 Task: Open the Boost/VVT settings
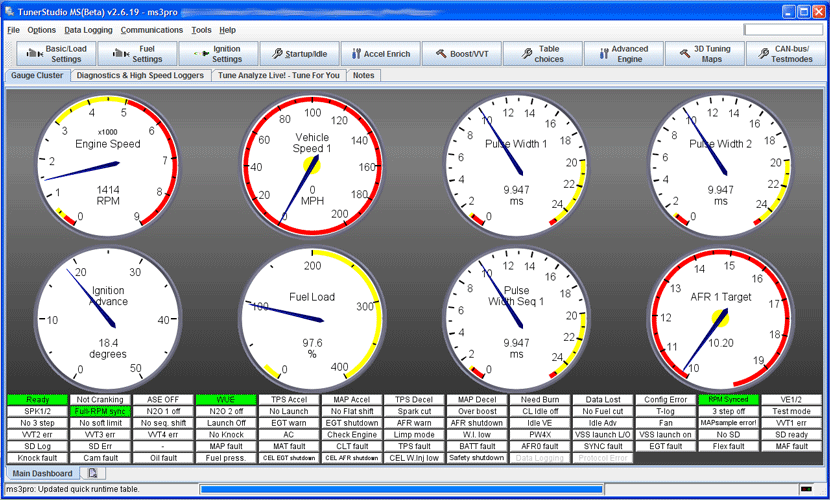coord(461,54)
